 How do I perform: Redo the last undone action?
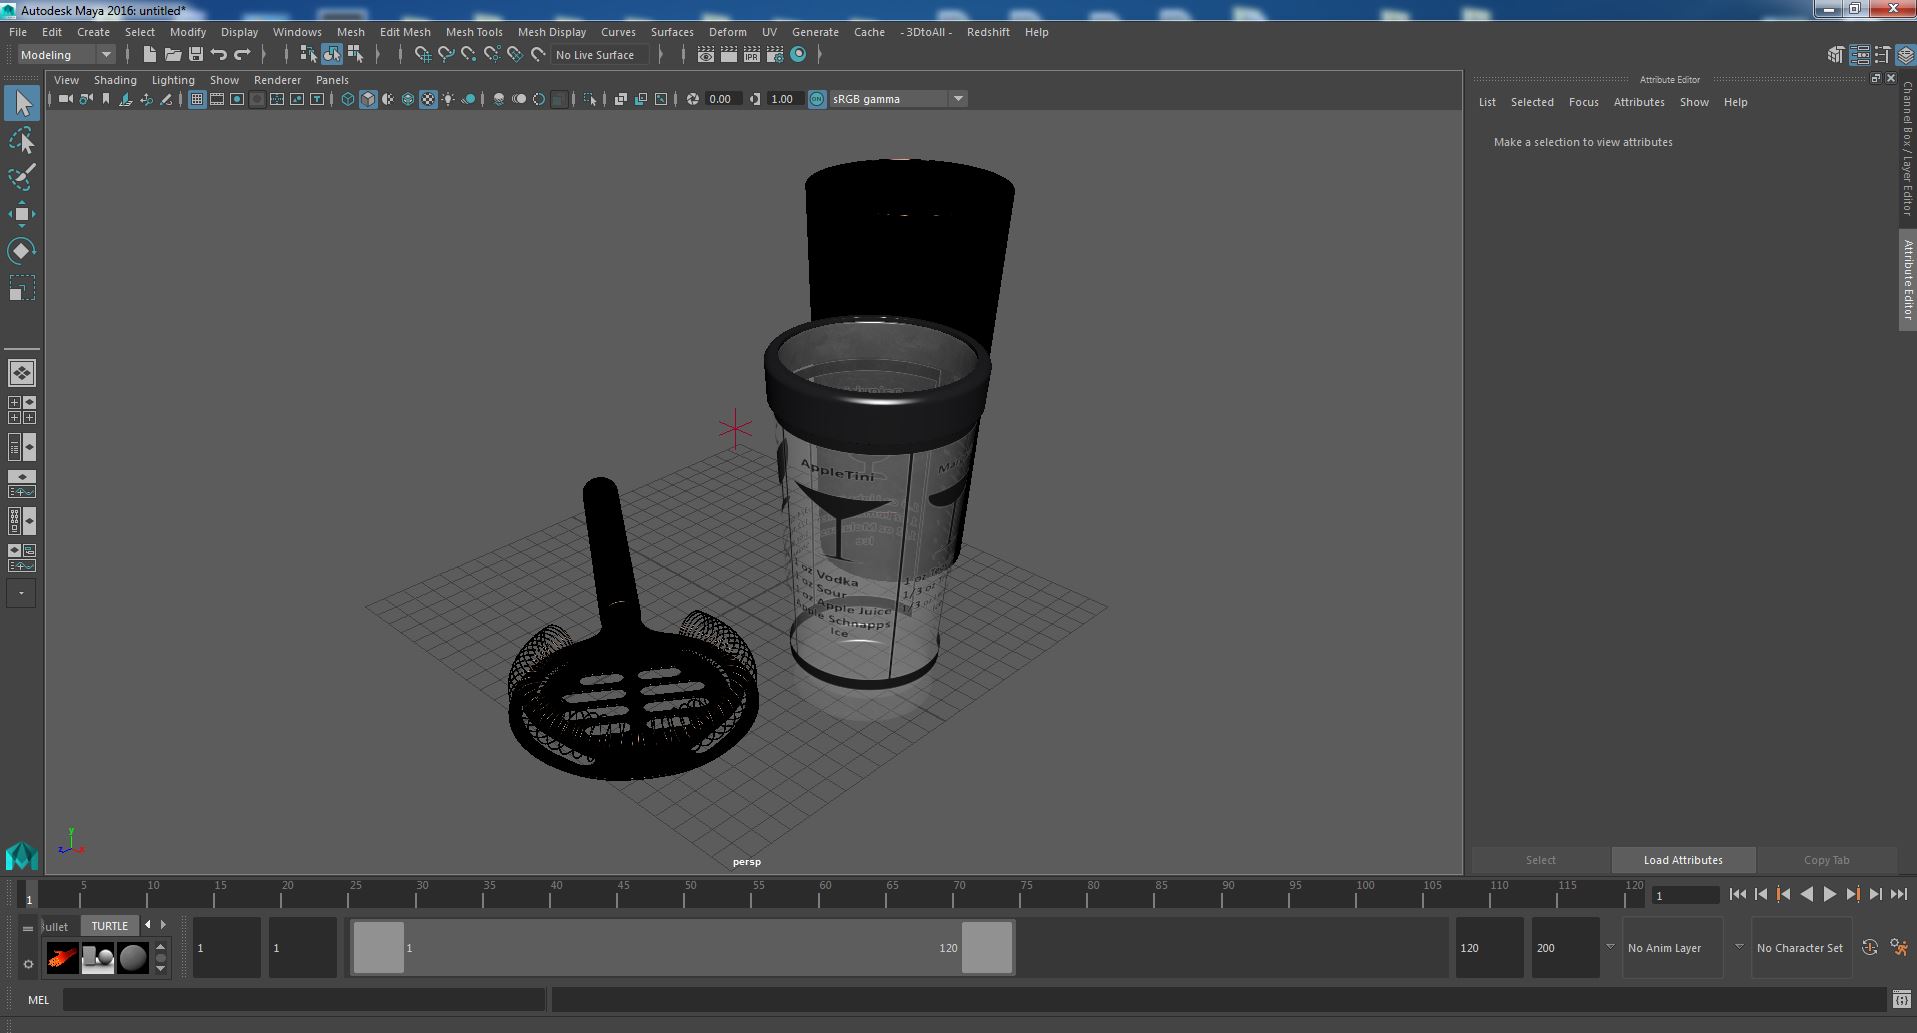241,55
